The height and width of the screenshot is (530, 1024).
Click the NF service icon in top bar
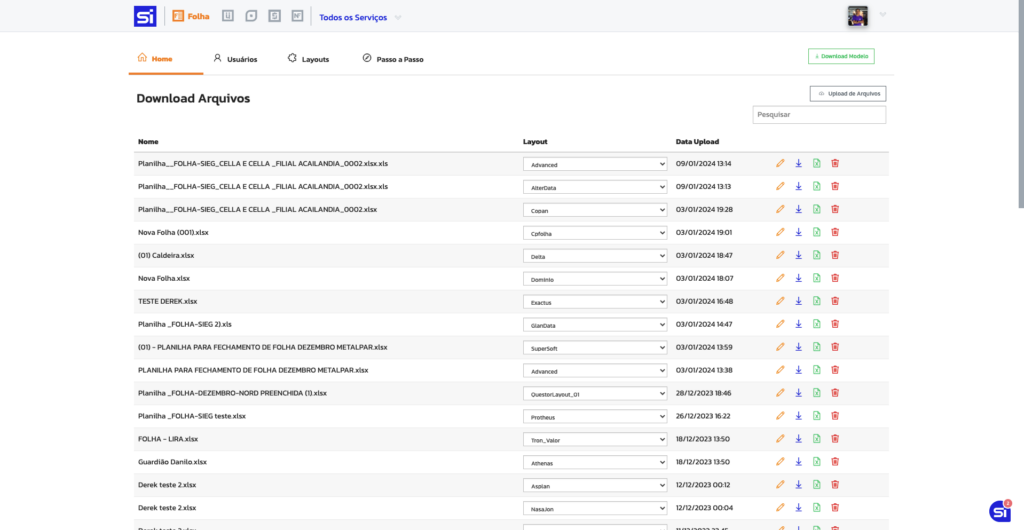click(x=297, y=16)
